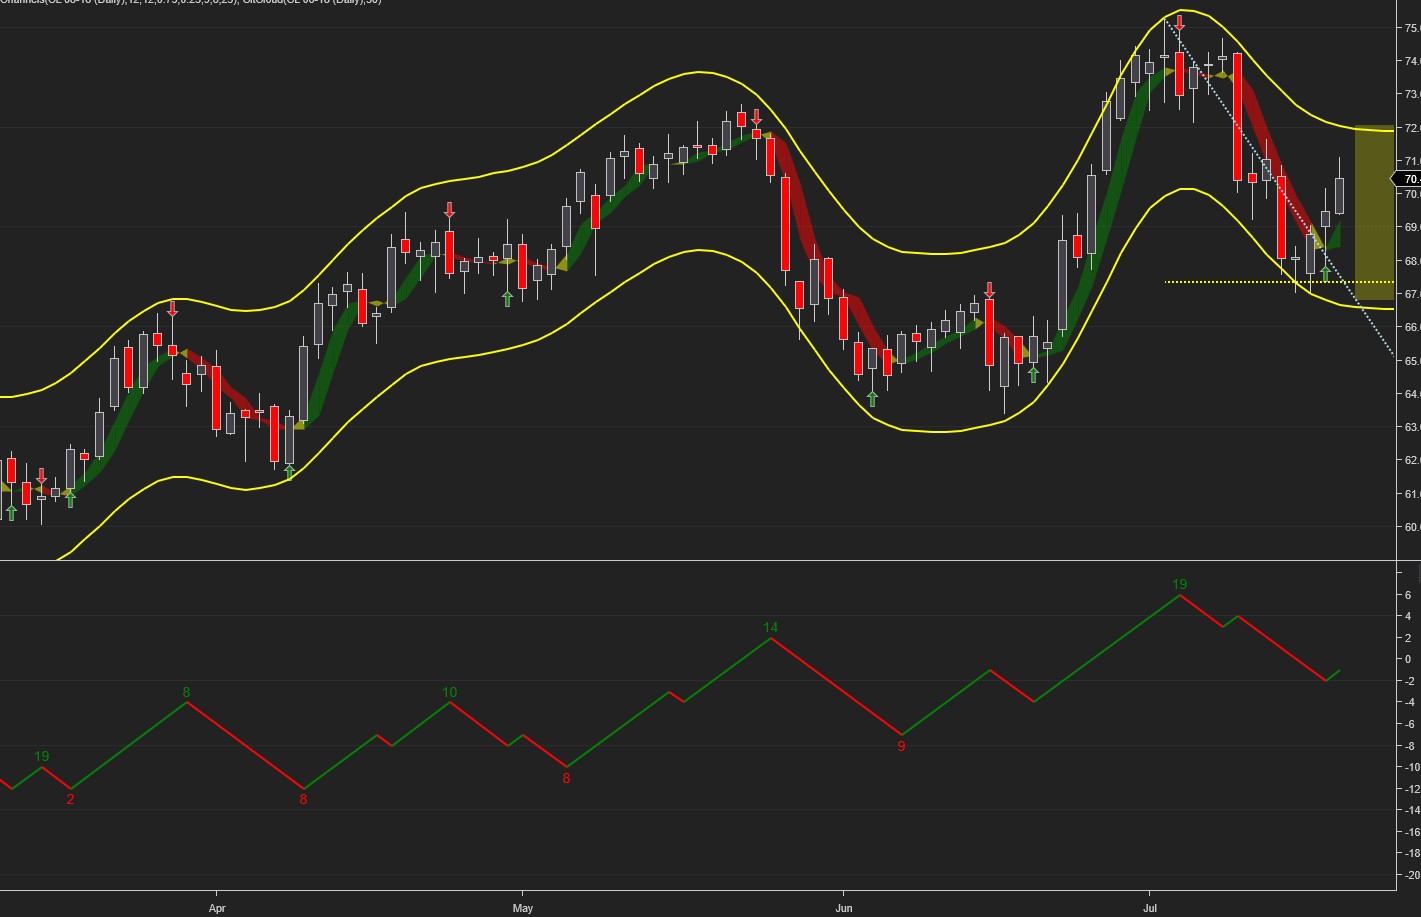
Task: Select the 6 level on the oscillator scale
Action: pos(1408,595)
